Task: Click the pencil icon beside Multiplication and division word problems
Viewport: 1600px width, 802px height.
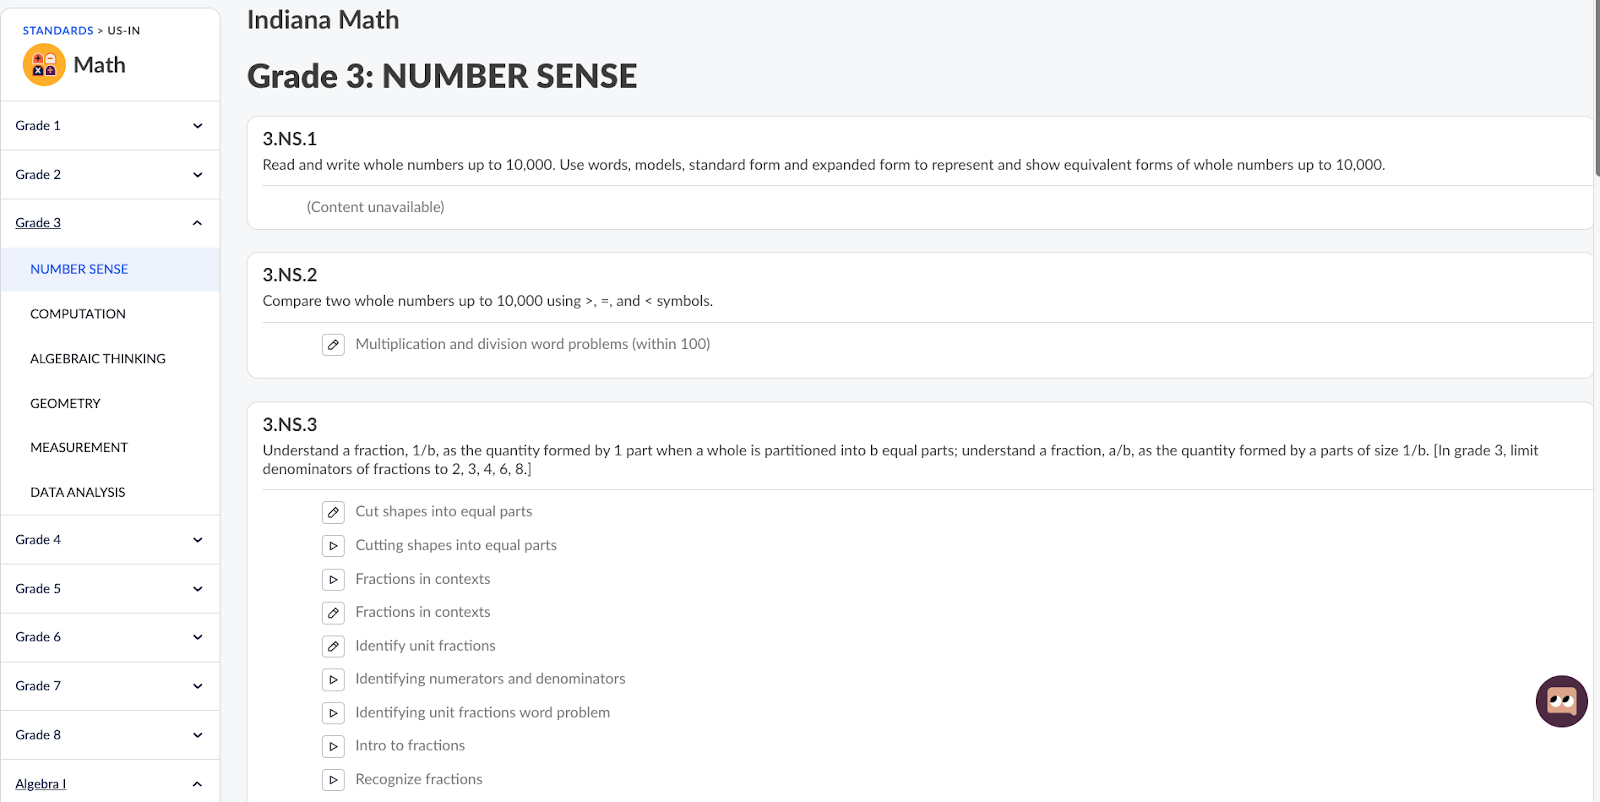Action: point(333,345)
